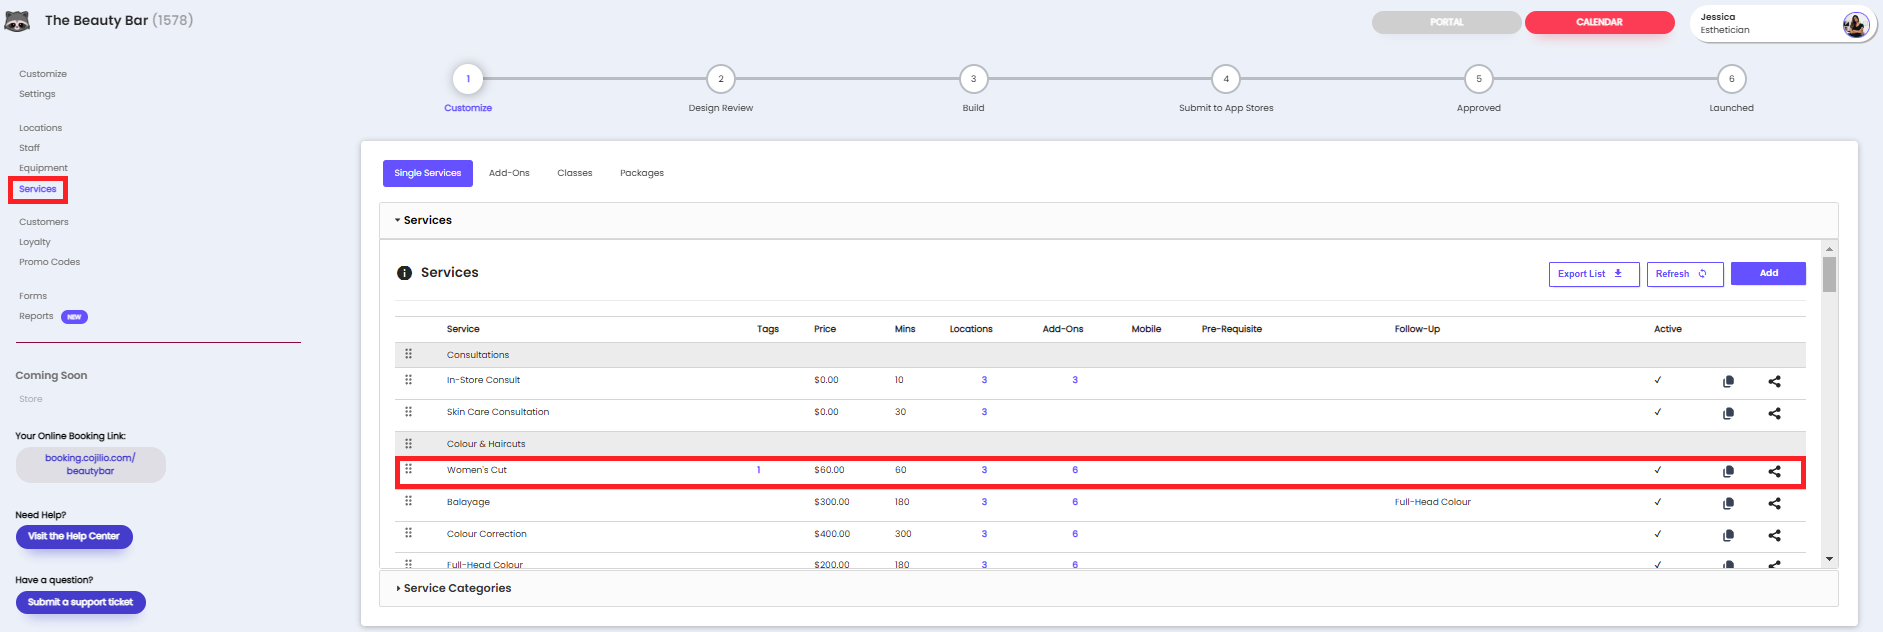Click the $300.00 price for Balayage

(832, 502)
